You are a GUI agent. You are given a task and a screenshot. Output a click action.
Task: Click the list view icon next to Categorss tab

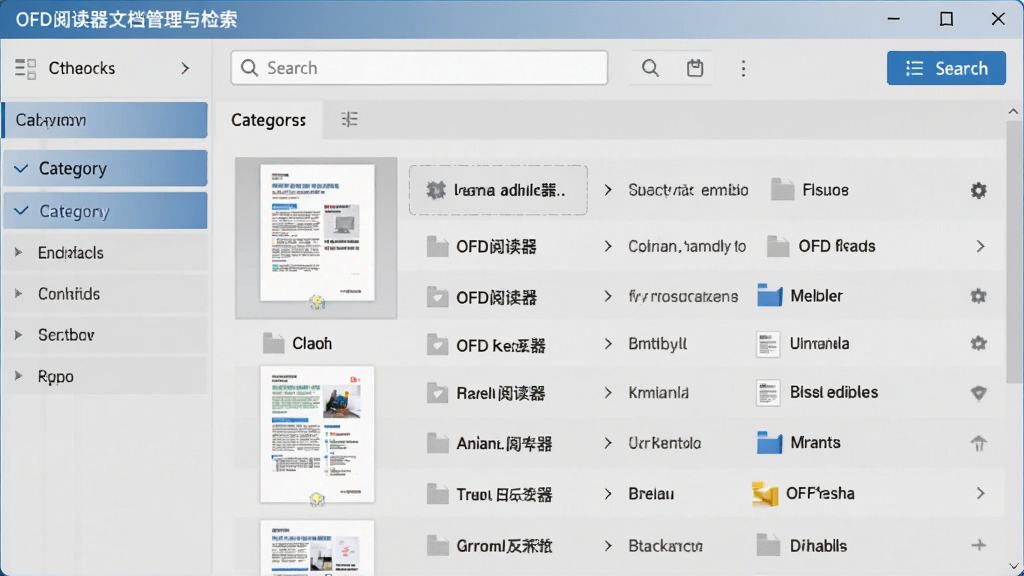click(349, 119)
